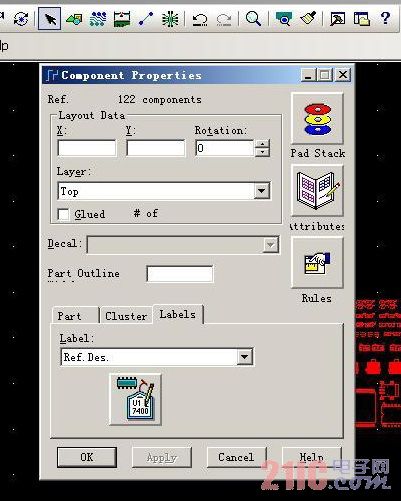Switch to the Cluster tab

(x=126, y=316)
